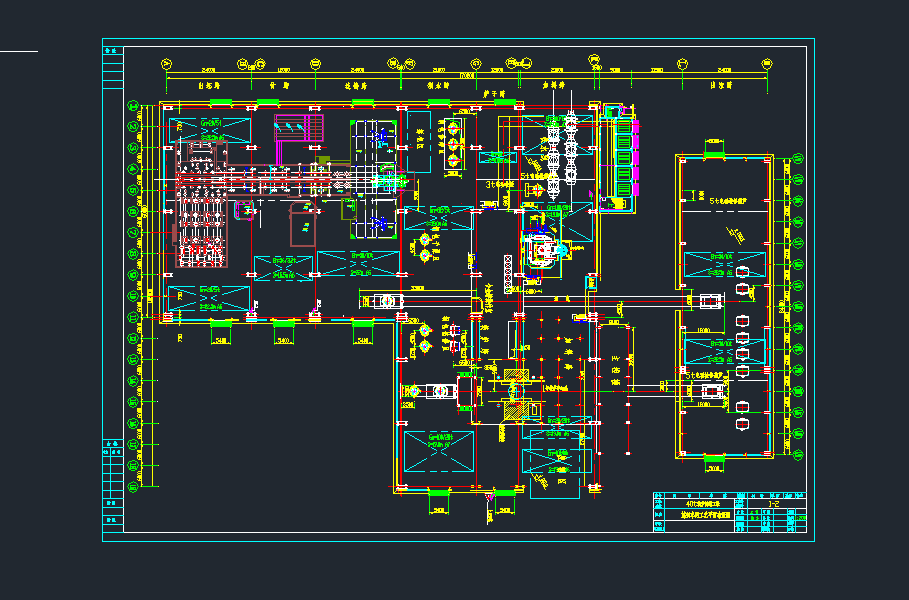Viewport: 909px width, 600px height.
Task: Select top green door marker on right building
Action: tap(713, 155)
